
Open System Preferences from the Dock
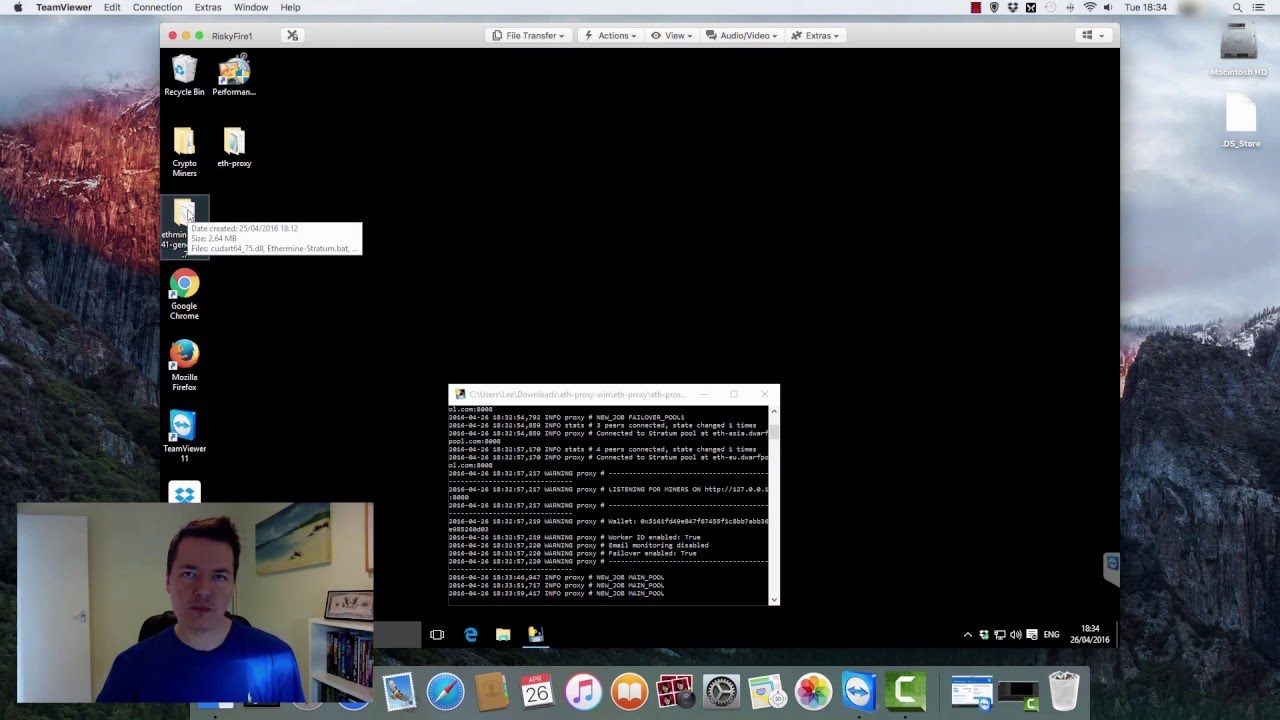click(721, 691)
